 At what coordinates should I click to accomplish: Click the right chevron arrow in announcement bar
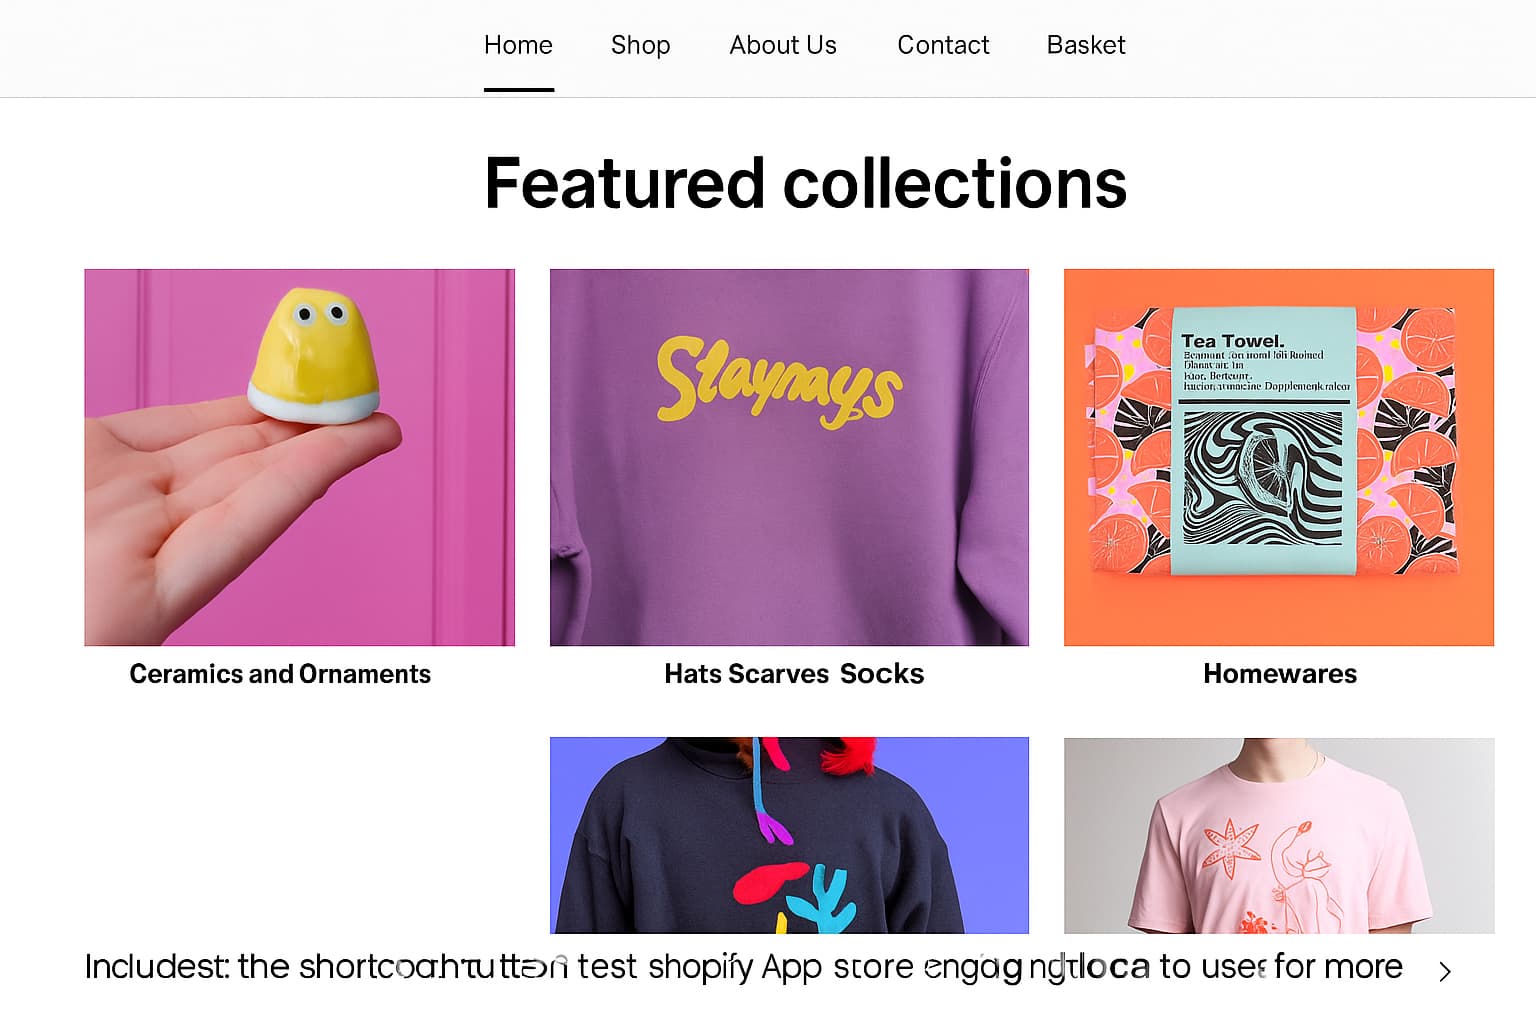click(1444, 970)
